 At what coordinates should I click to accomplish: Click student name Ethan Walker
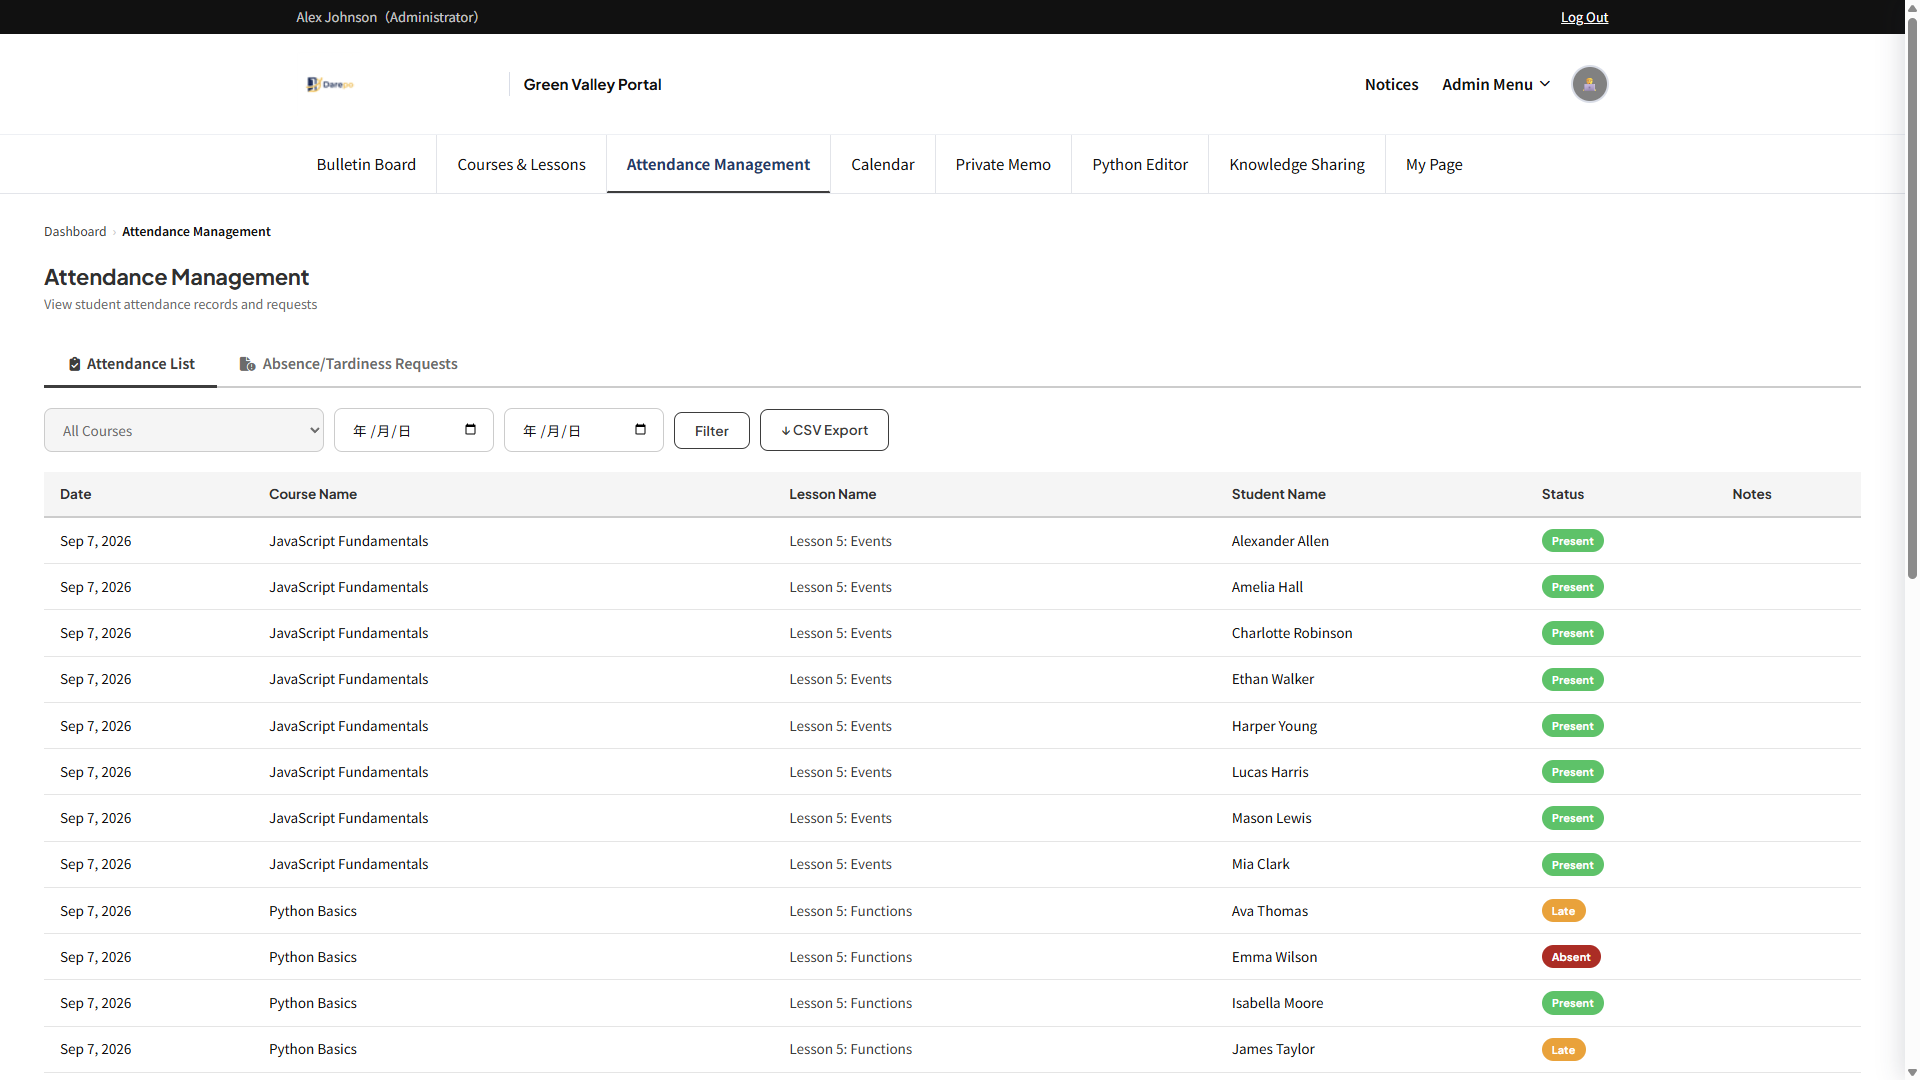[x=1273, y=679]
